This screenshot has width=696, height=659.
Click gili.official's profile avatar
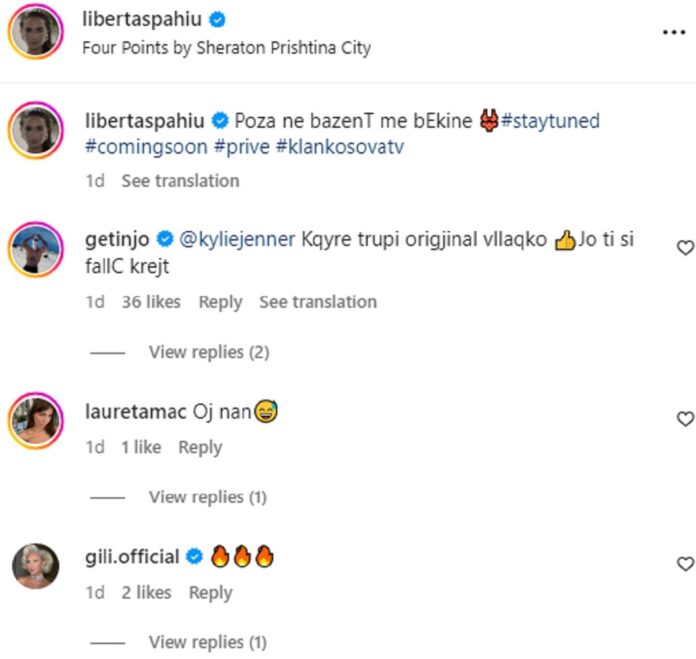click(x=36, y=567)
